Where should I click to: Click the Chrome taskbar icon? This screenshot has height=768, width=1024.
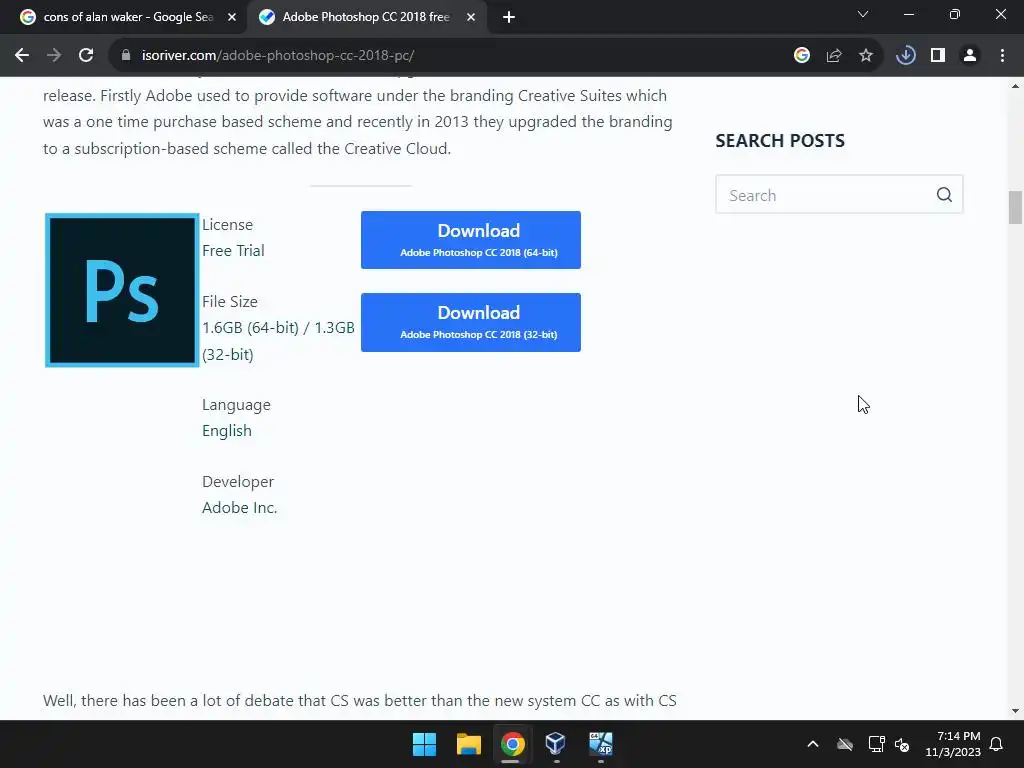pyautogui.click(x=513, y=744)
